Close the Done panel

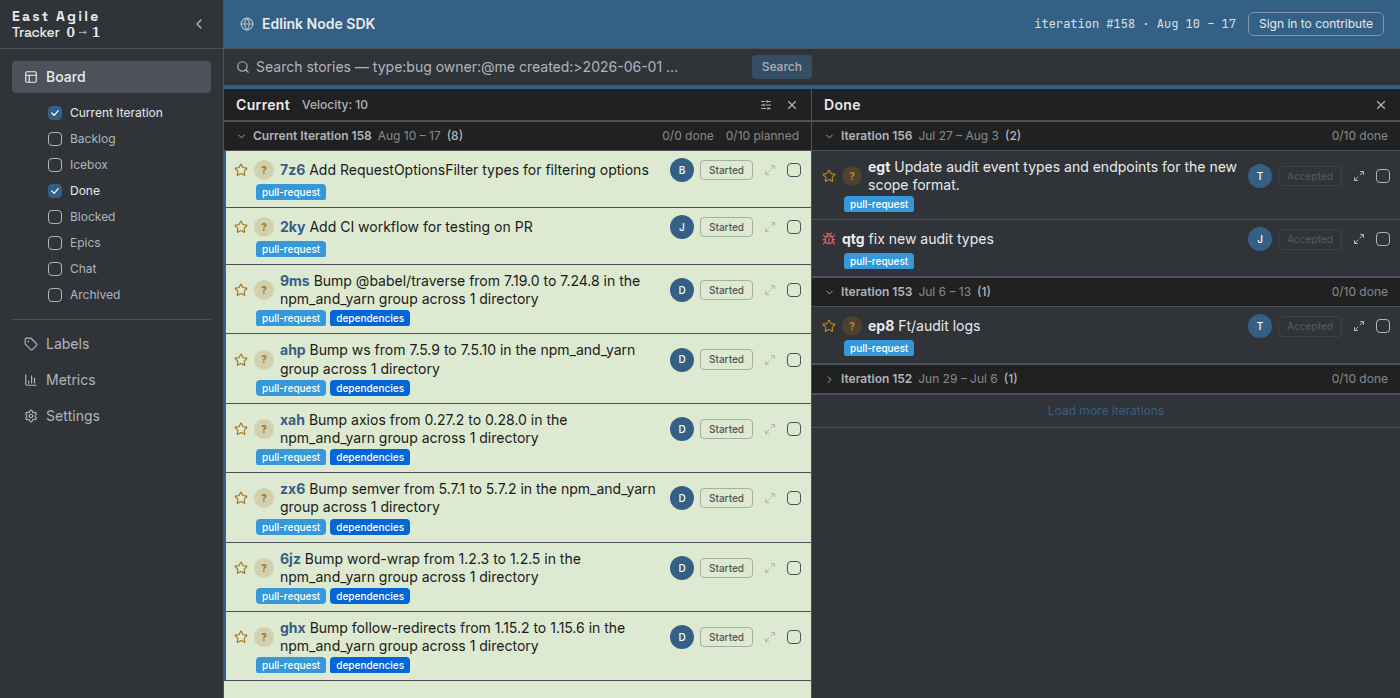tap(1381, 105)
